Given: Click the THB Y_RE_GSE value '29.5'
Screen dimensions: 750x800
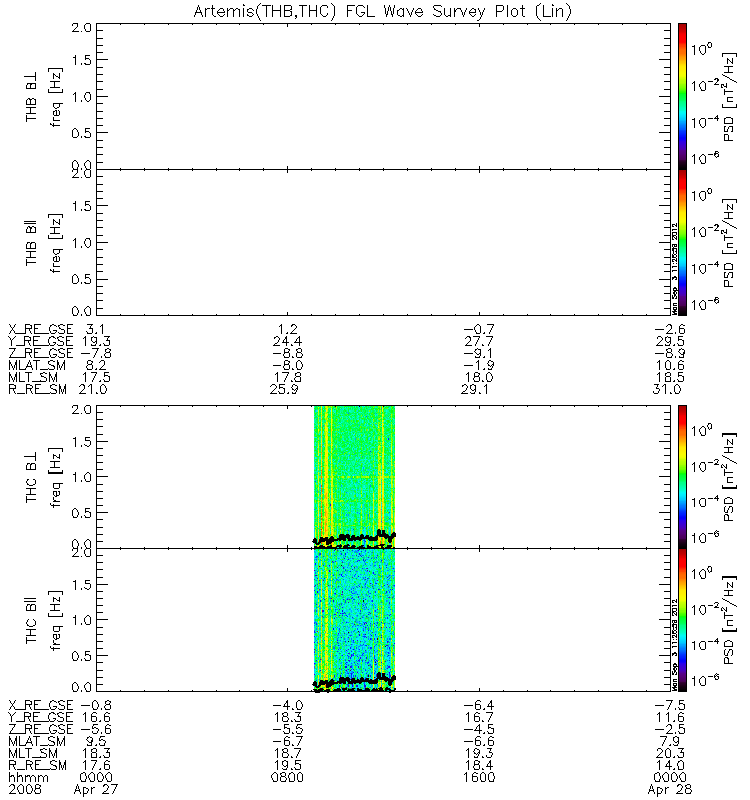Looking at the screenshot, I should point(670,341).
